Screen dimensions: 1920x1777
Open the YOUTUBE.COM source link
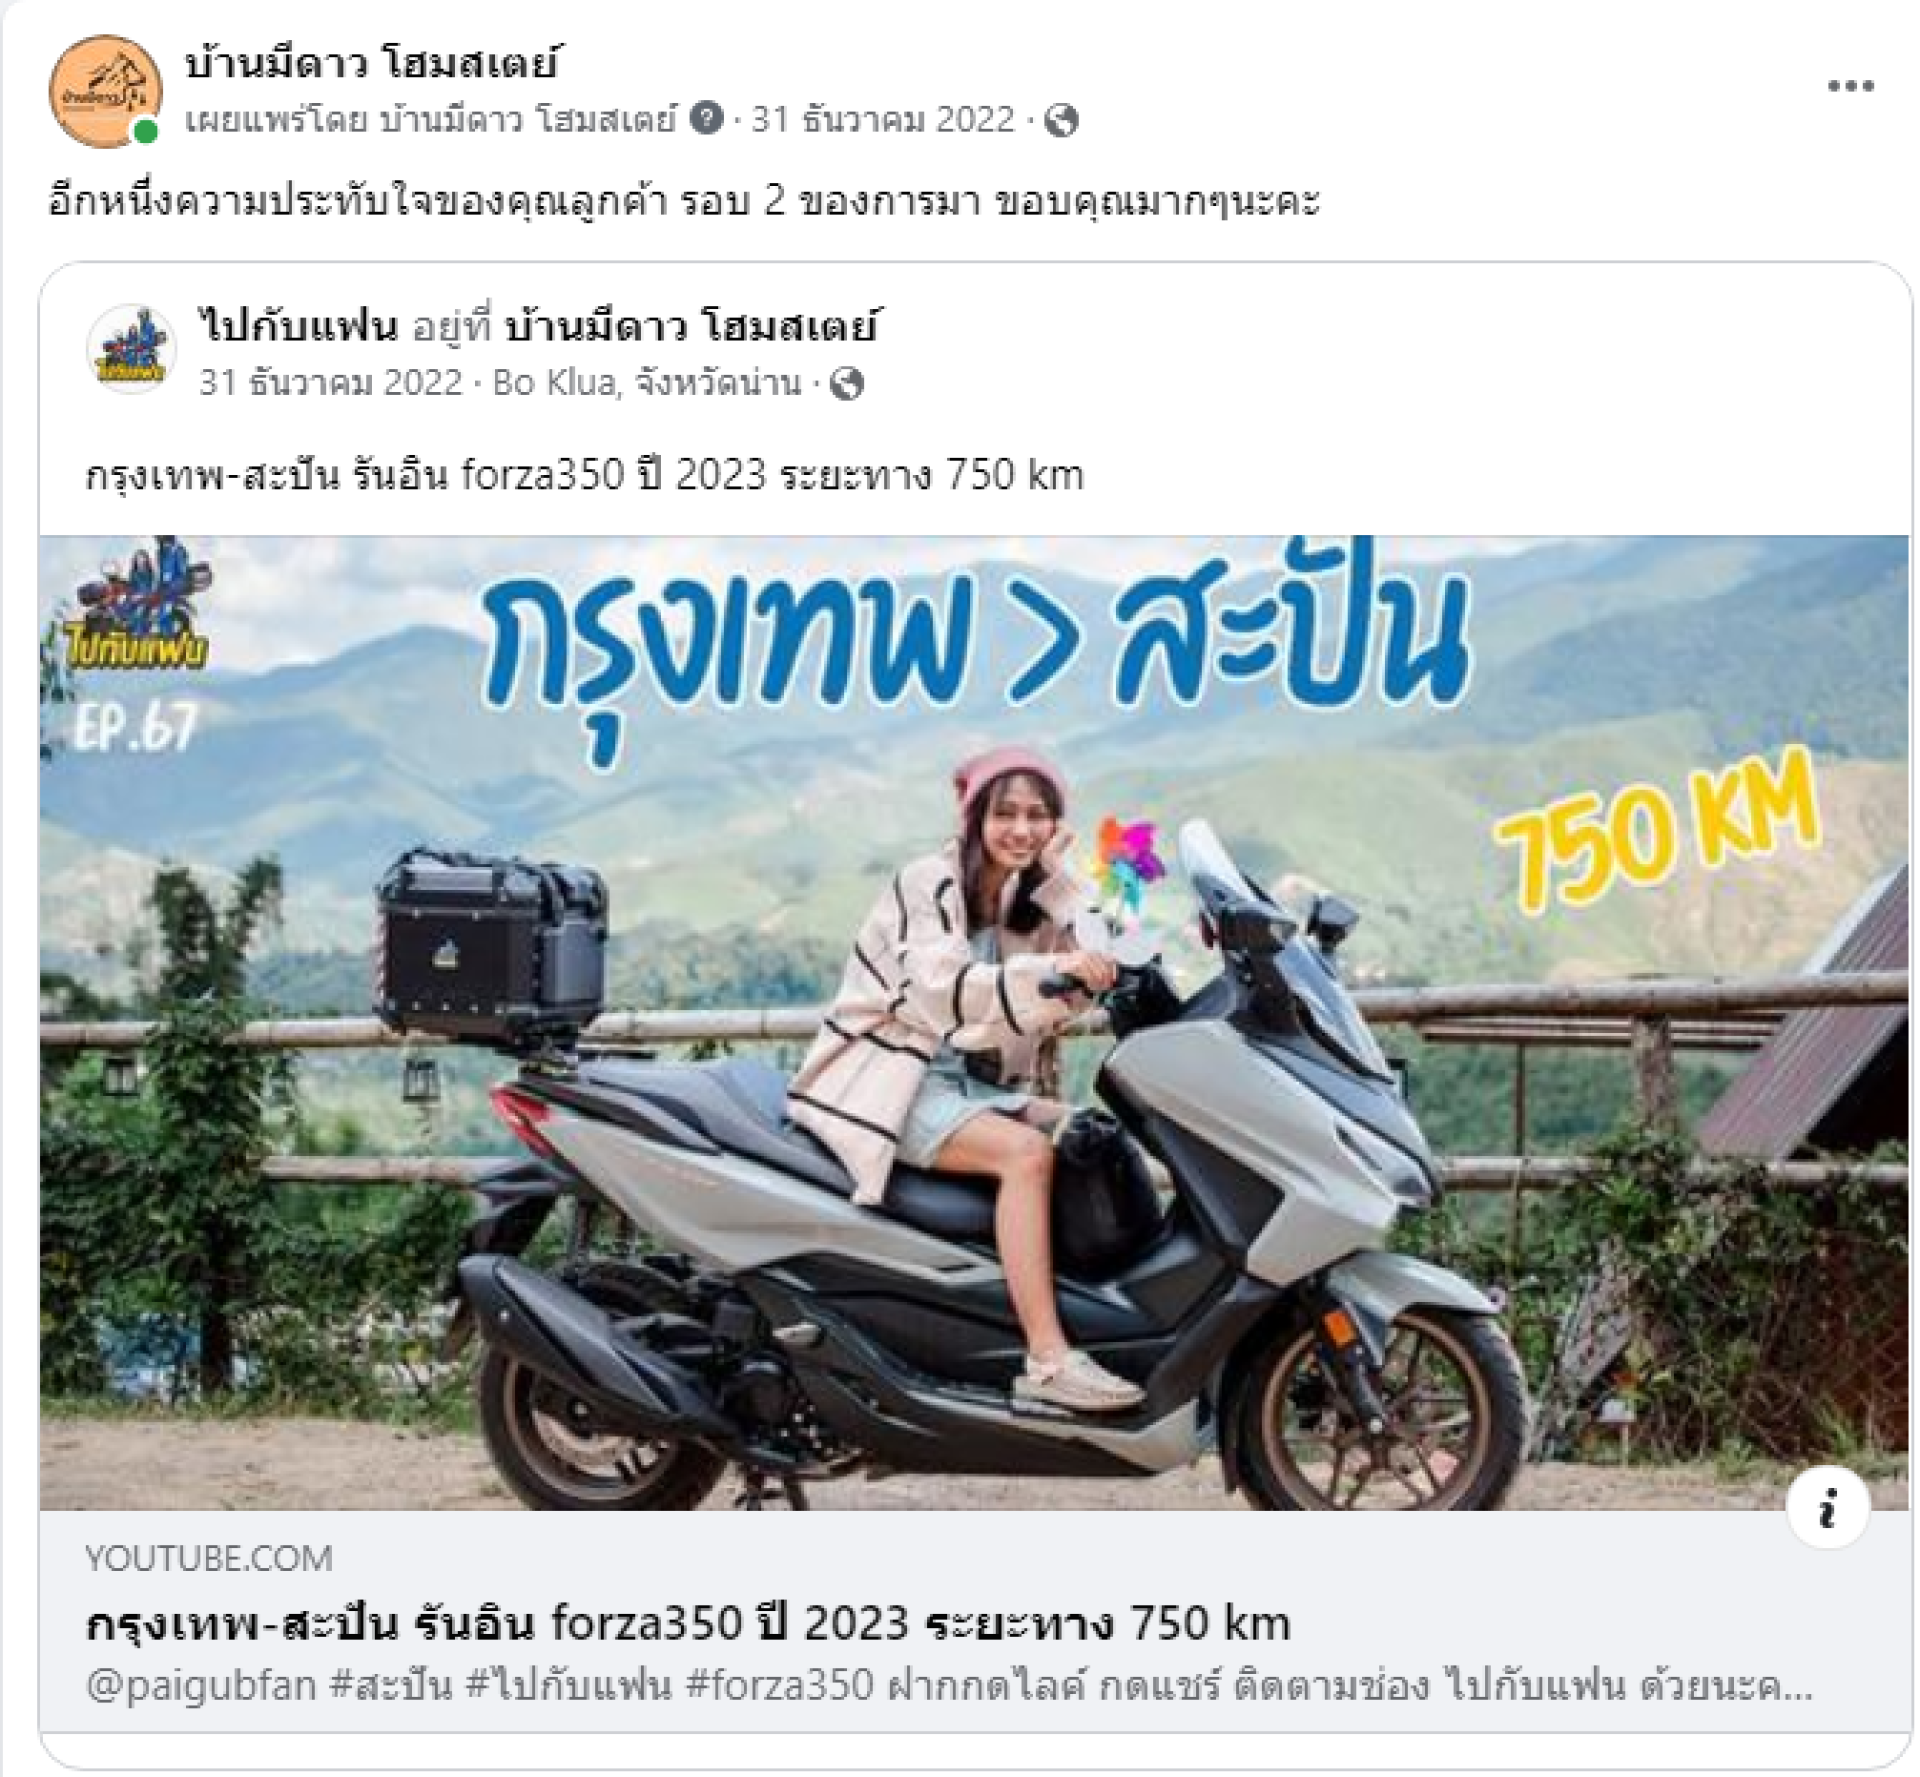pos(208,1558)
